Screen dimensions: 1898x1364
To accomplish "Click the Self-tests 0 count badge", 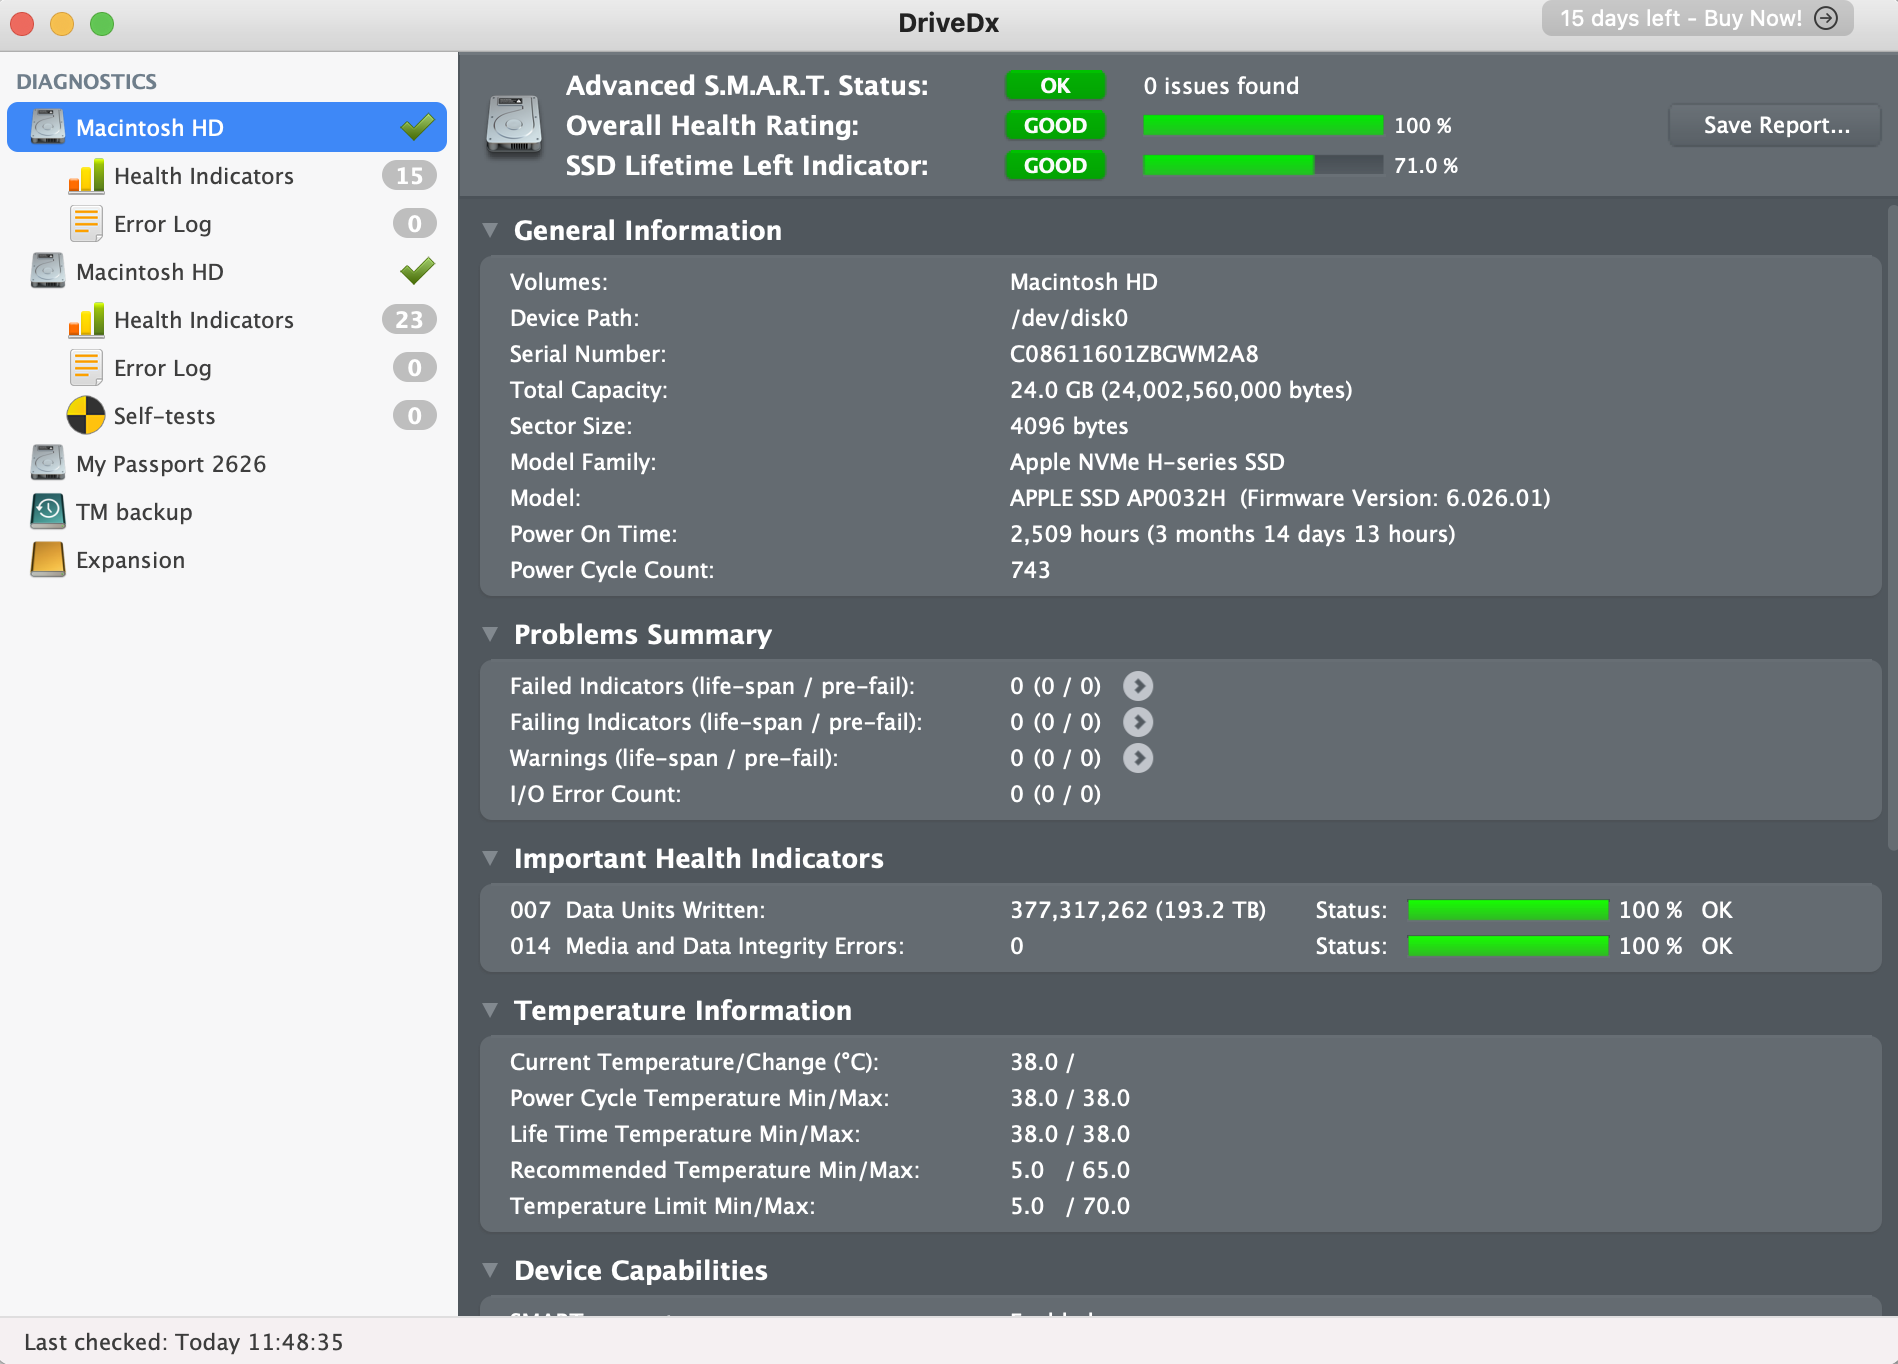I will tap(414, 416).
